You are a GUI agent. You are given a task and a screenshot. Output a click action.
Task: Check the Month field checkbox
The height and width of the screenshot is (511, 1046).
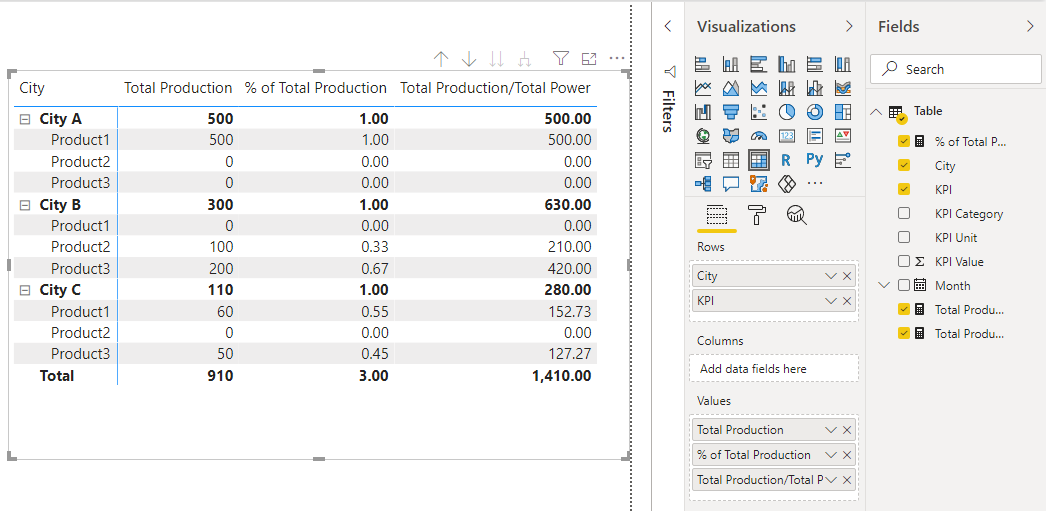pyautogui.click(x=904, y=286)
